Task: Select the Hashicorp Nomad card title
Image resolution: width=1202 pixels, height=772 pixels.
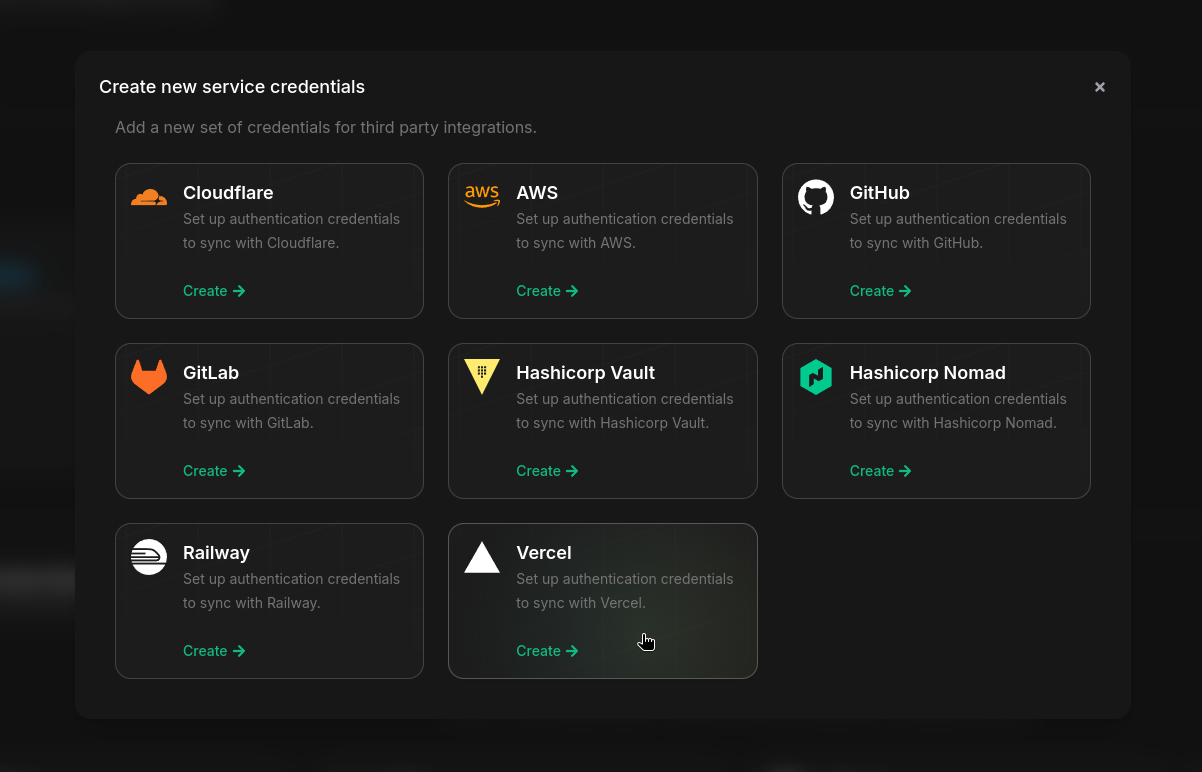Action: (928, 373)
